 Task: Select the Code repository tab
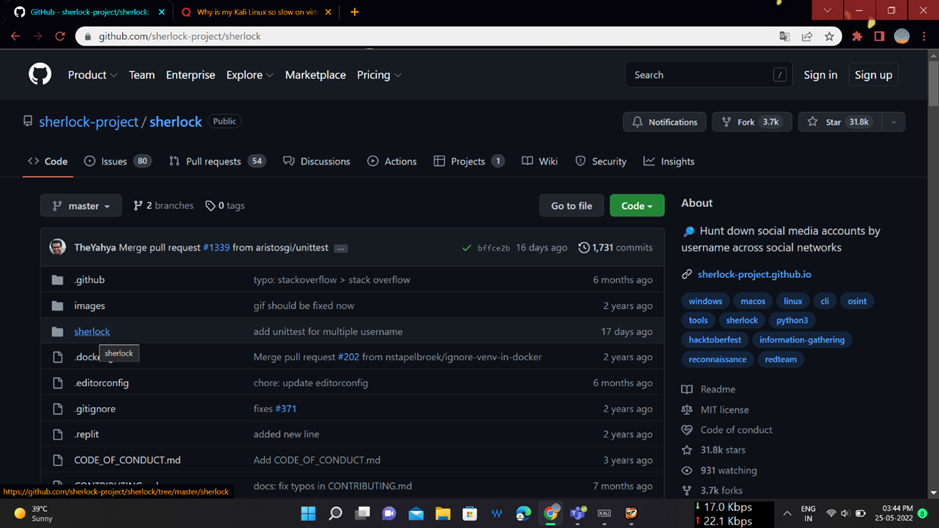48,162
